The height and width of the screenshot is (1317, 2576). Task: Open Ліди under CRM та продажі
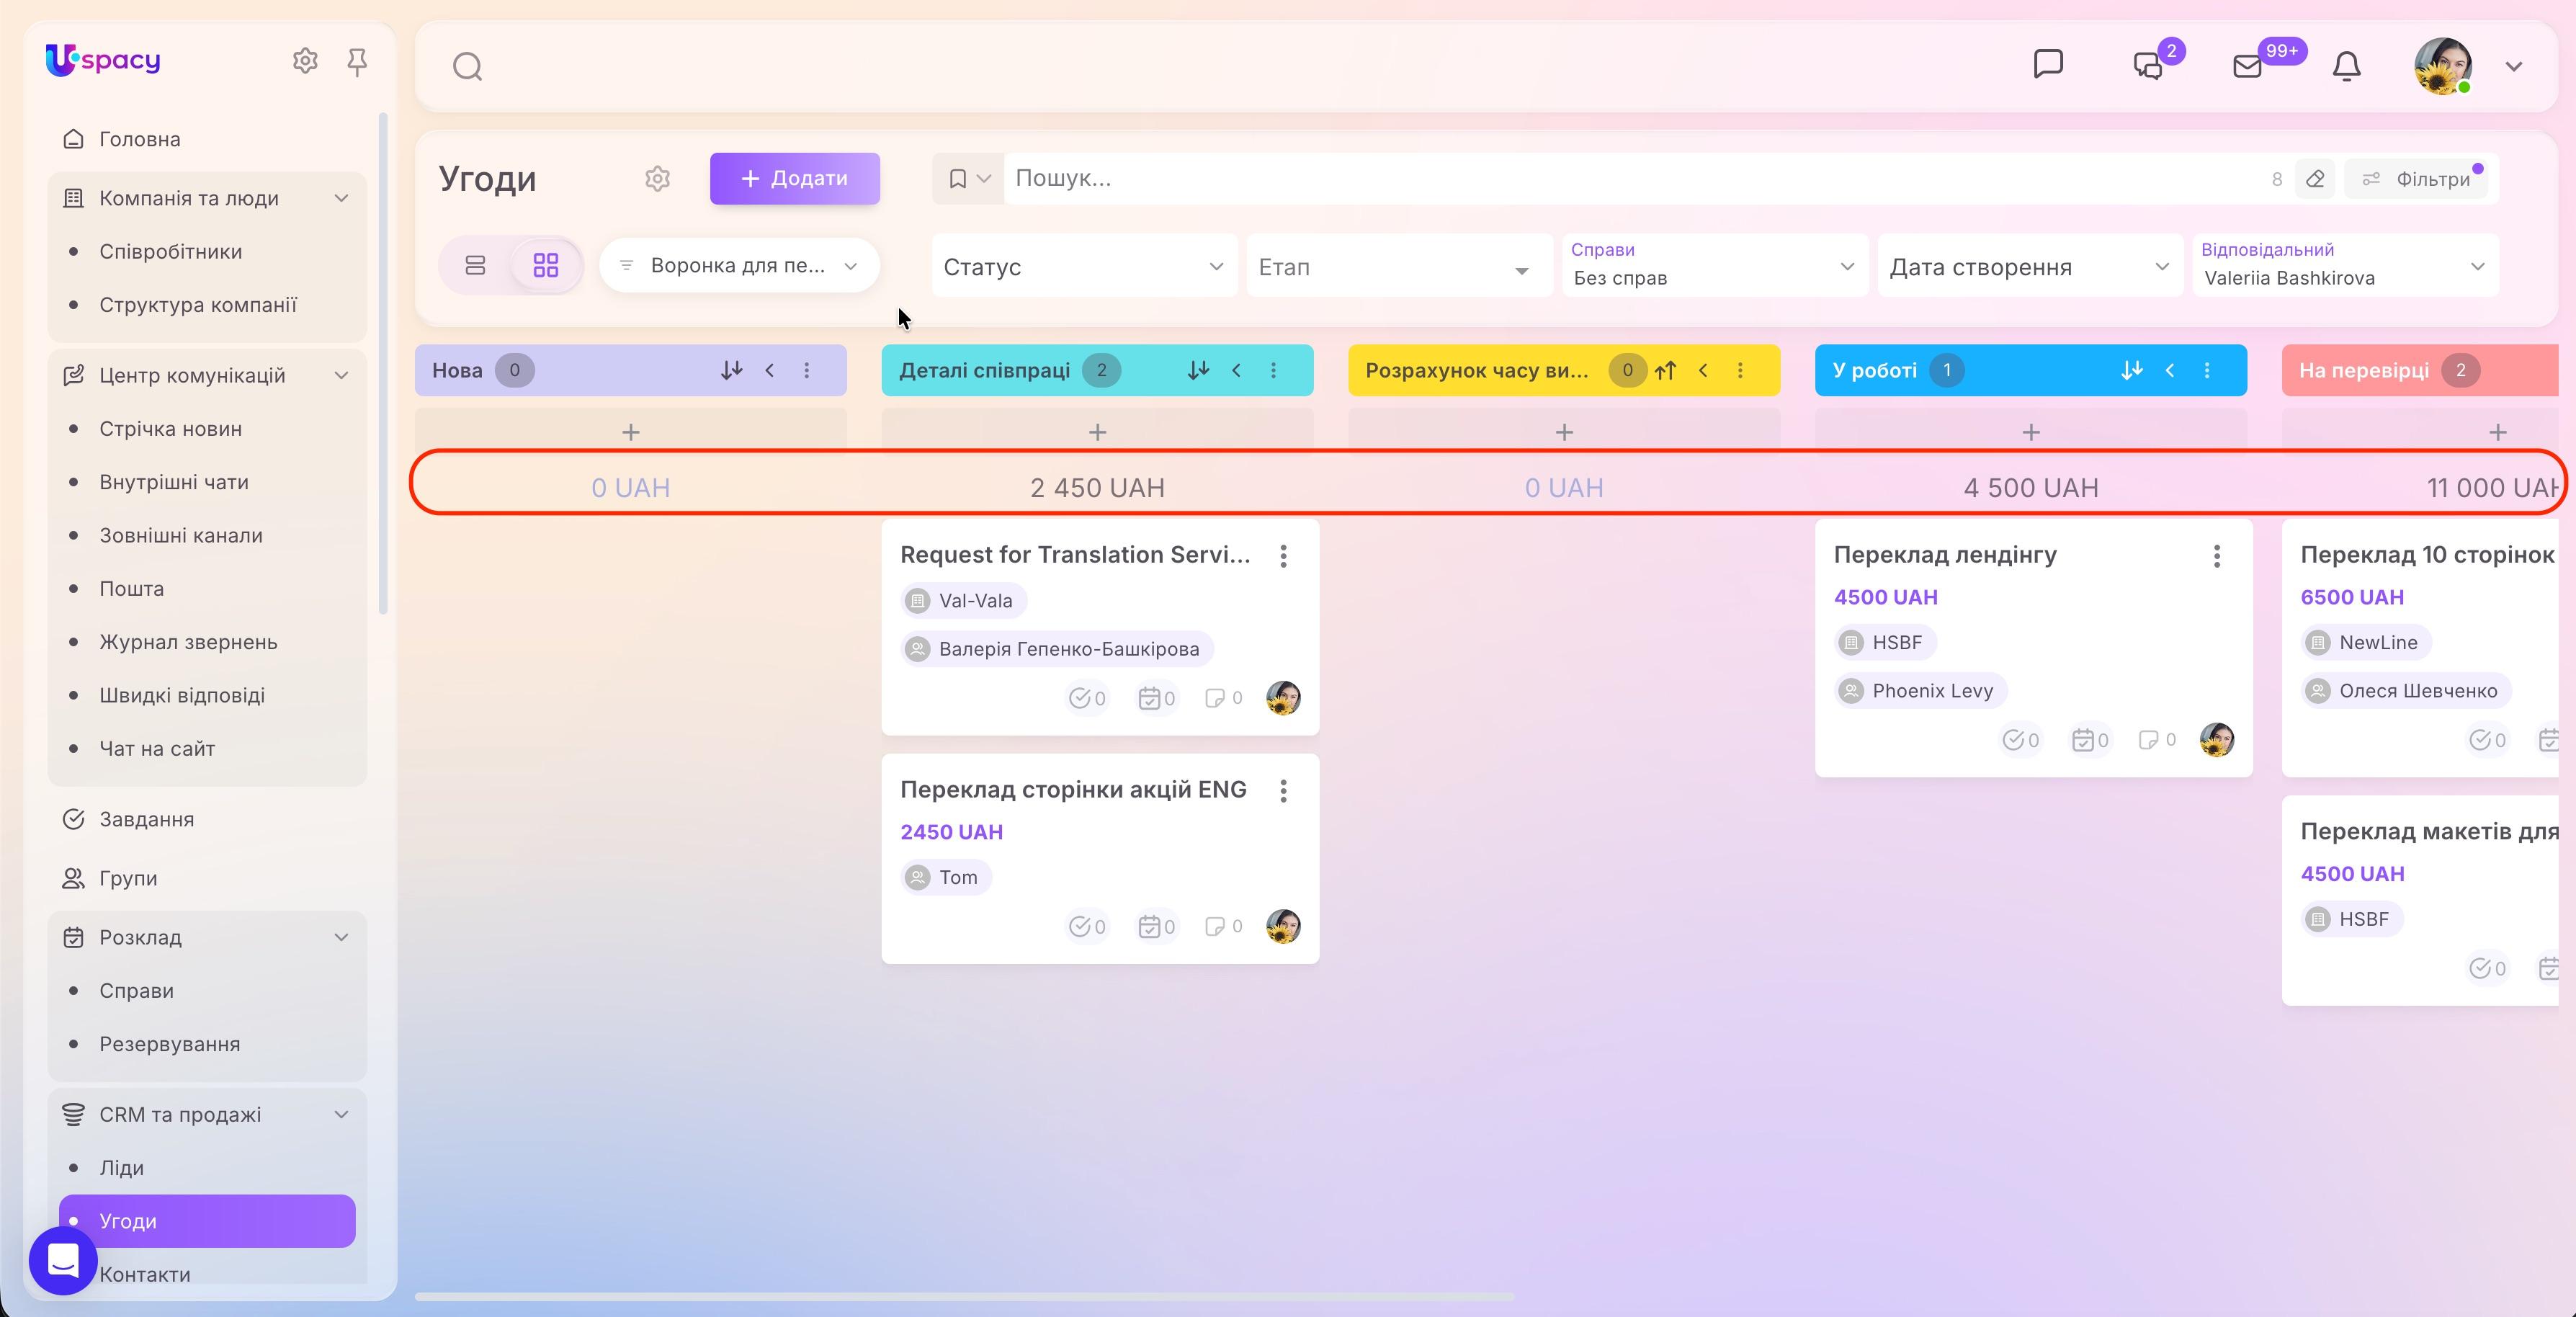pyautogui.click(x=121, y=1167)
